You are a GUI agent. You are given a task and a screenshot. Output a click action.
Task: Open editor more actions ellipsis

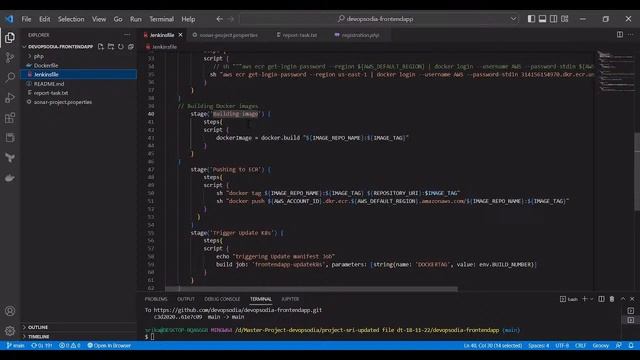click(631, 35)
